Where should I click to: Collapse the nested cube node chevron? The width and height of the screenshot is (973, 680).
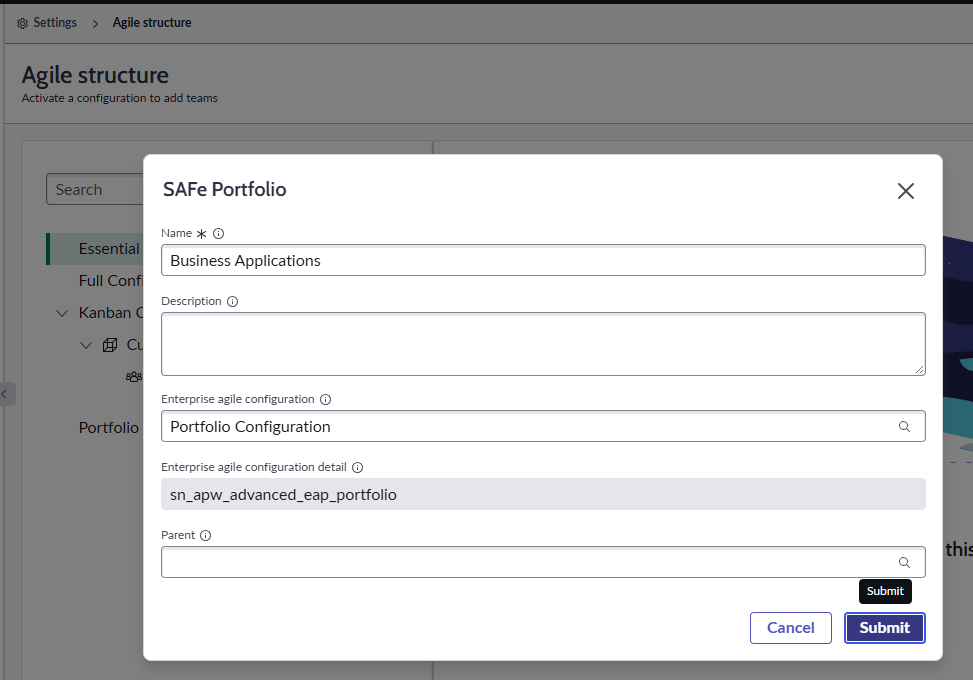[86, 346]
